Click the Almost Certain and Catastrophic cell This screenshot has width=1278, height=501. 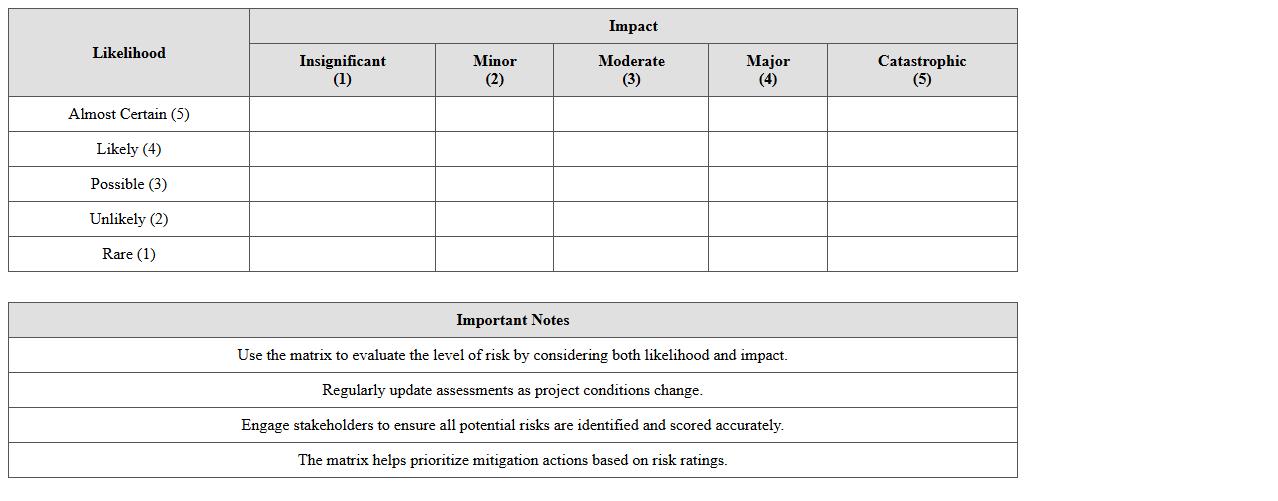pyautogui.click(x=922, y=114)
